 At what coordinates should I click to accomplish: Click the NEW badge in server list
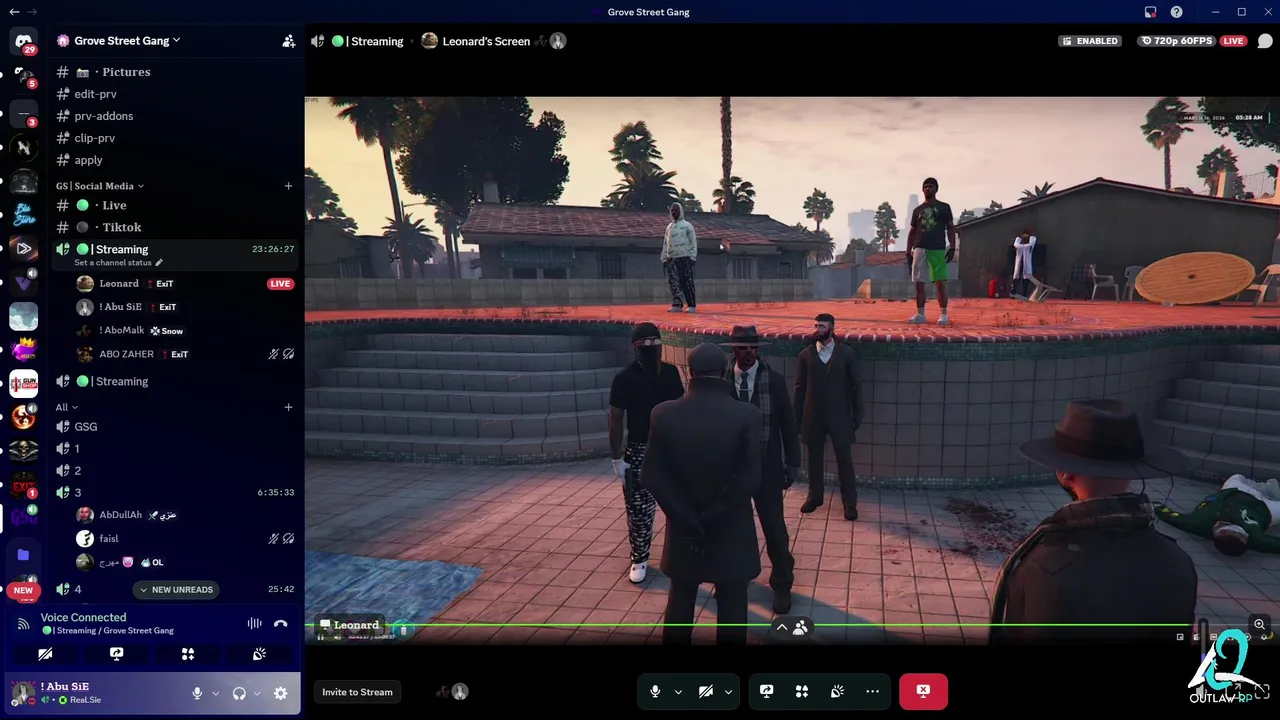point(23,591)
